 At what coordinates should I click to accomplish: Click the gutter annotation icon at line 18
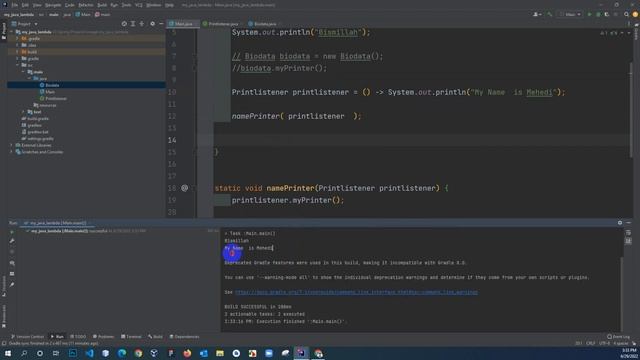pyautogui.click(x=184, y=188)
